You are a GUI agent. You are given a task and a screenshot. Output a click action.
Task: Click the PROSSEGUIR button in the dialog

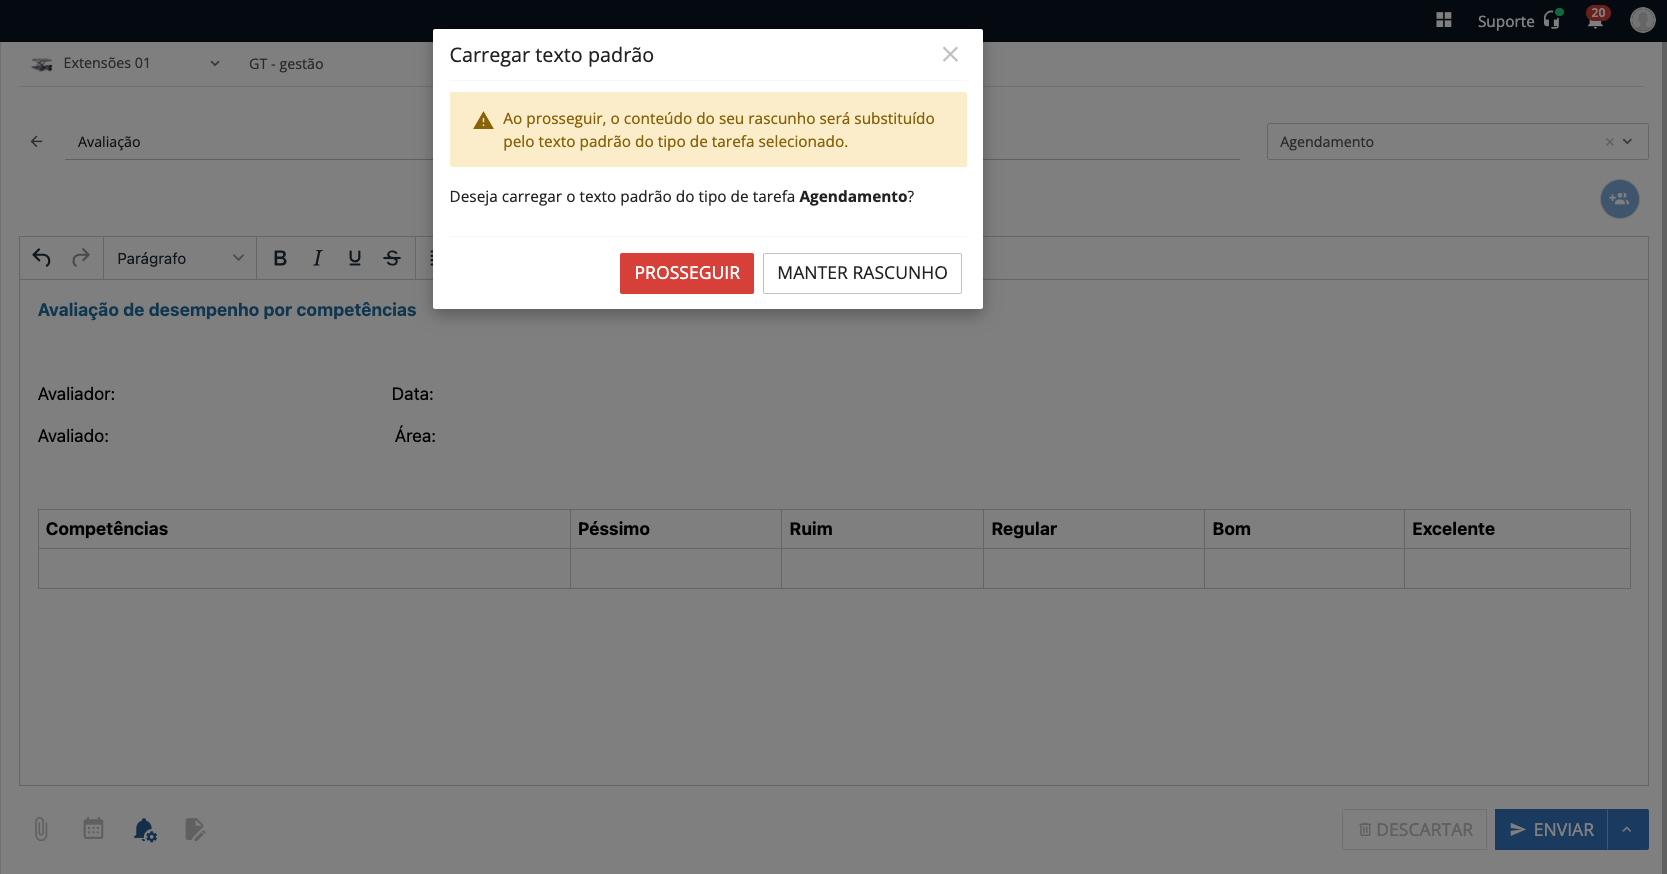coord(686,273)
